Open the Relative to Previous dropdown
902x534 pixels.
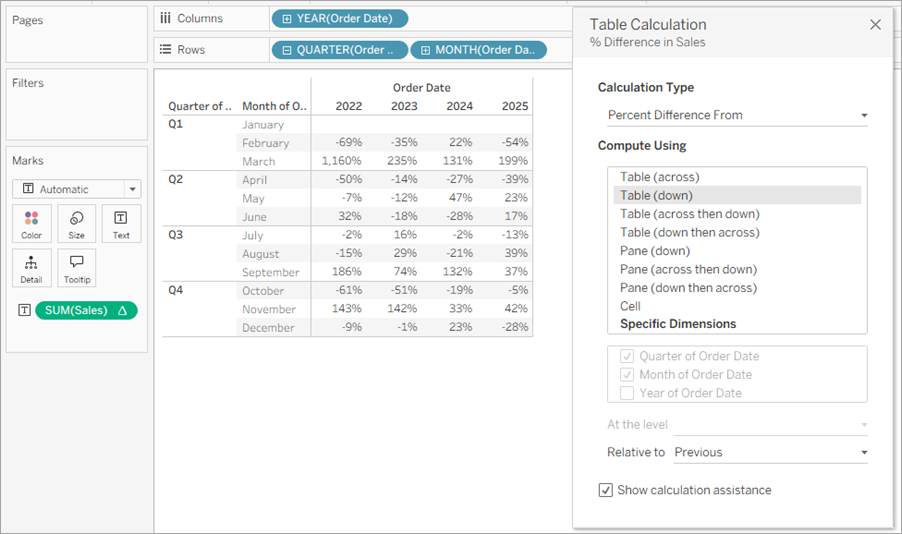(770, 452)
